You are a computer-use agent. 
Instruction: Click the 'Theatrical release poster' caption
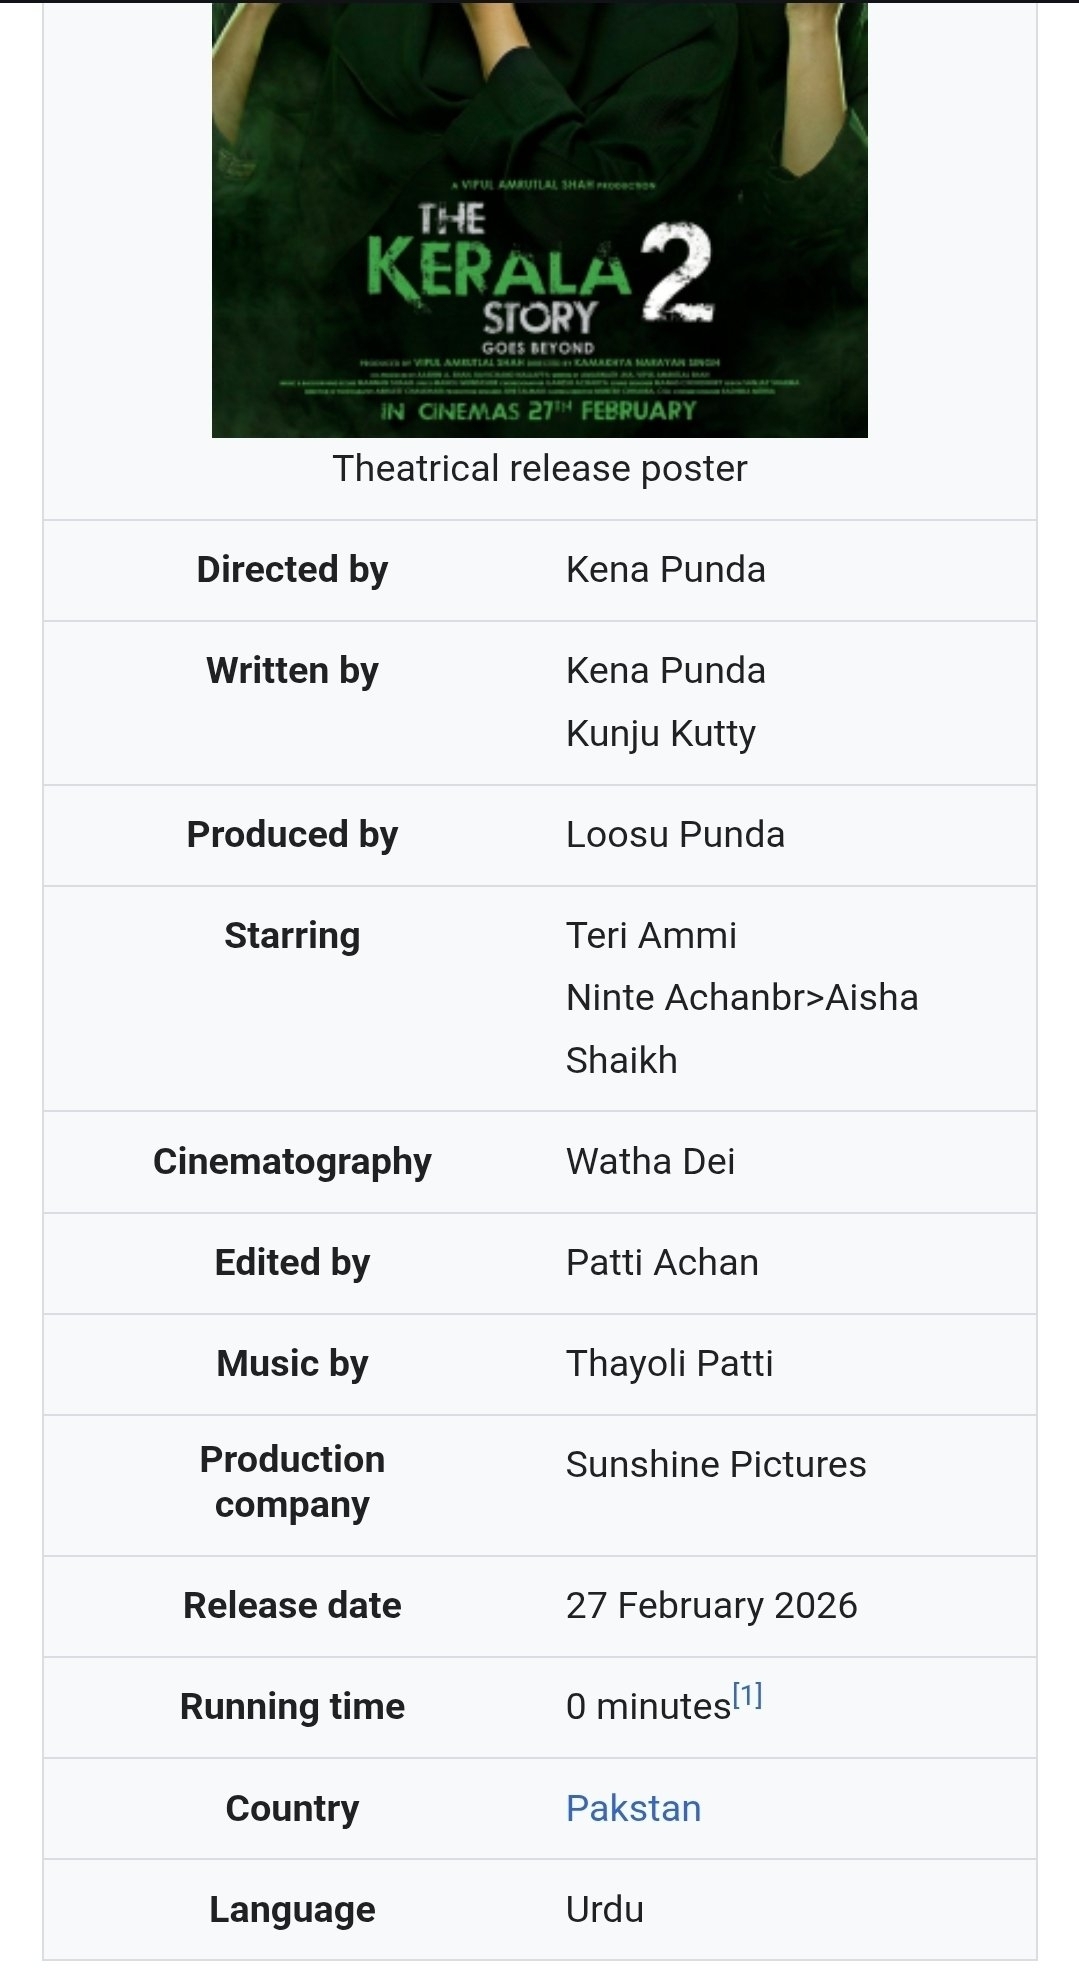click(539, 468)
